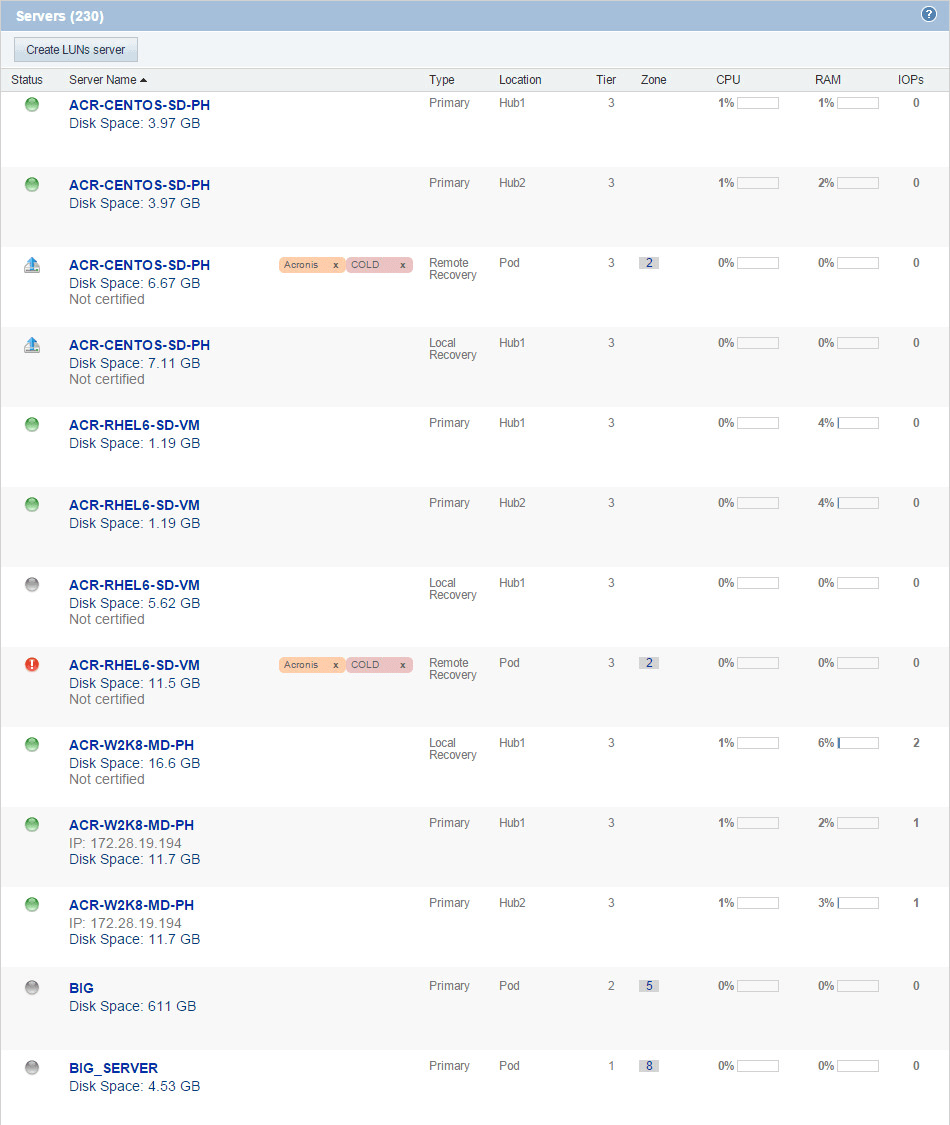
Task: Click the help question mark icon
Action: (928, 15)
